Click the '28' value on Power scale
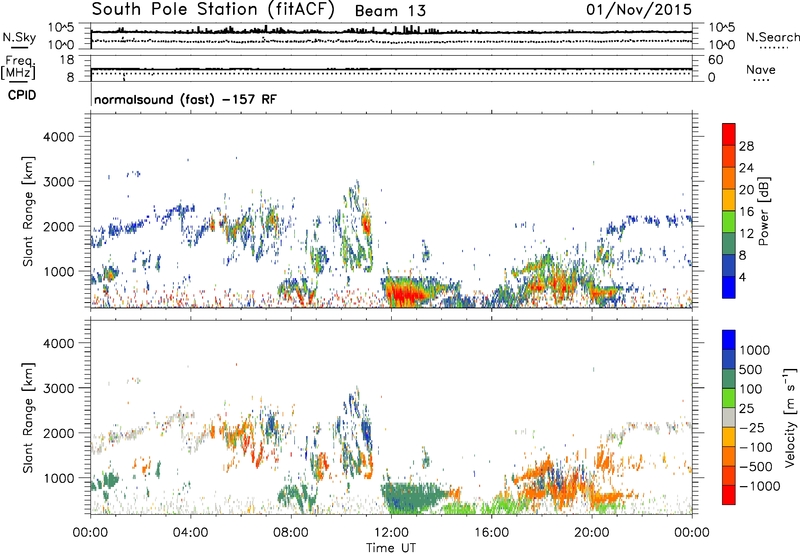The height and width of the screenshot is (554, 800). 746,146
